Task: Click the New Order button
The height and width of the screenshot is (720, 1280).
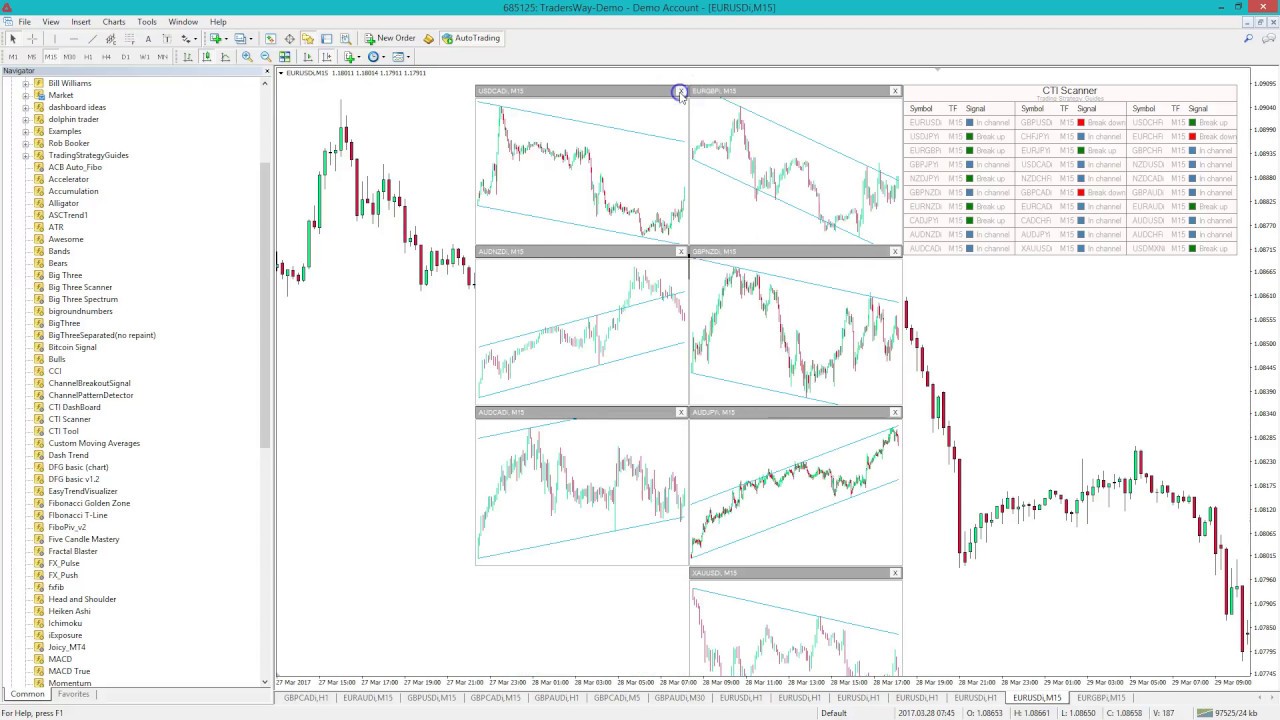Action: [x=390, y=38]
